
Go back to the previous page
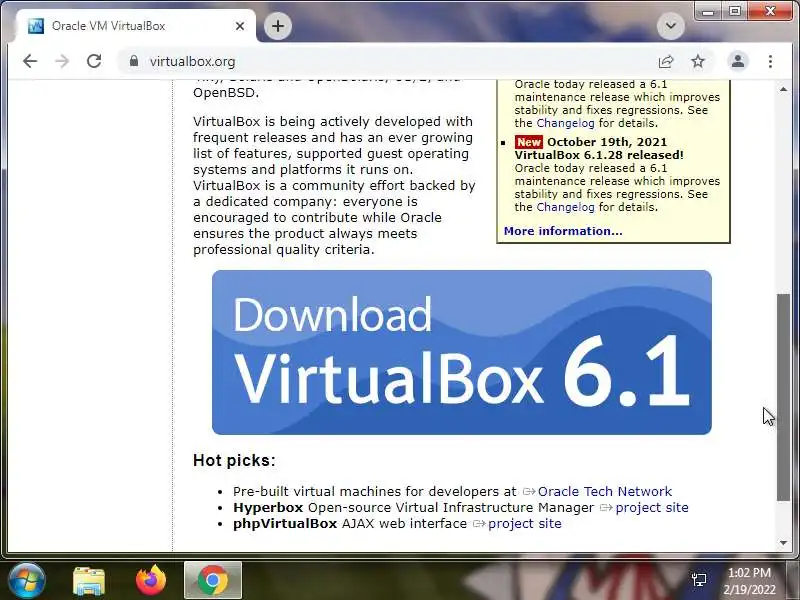pos(30,61)
